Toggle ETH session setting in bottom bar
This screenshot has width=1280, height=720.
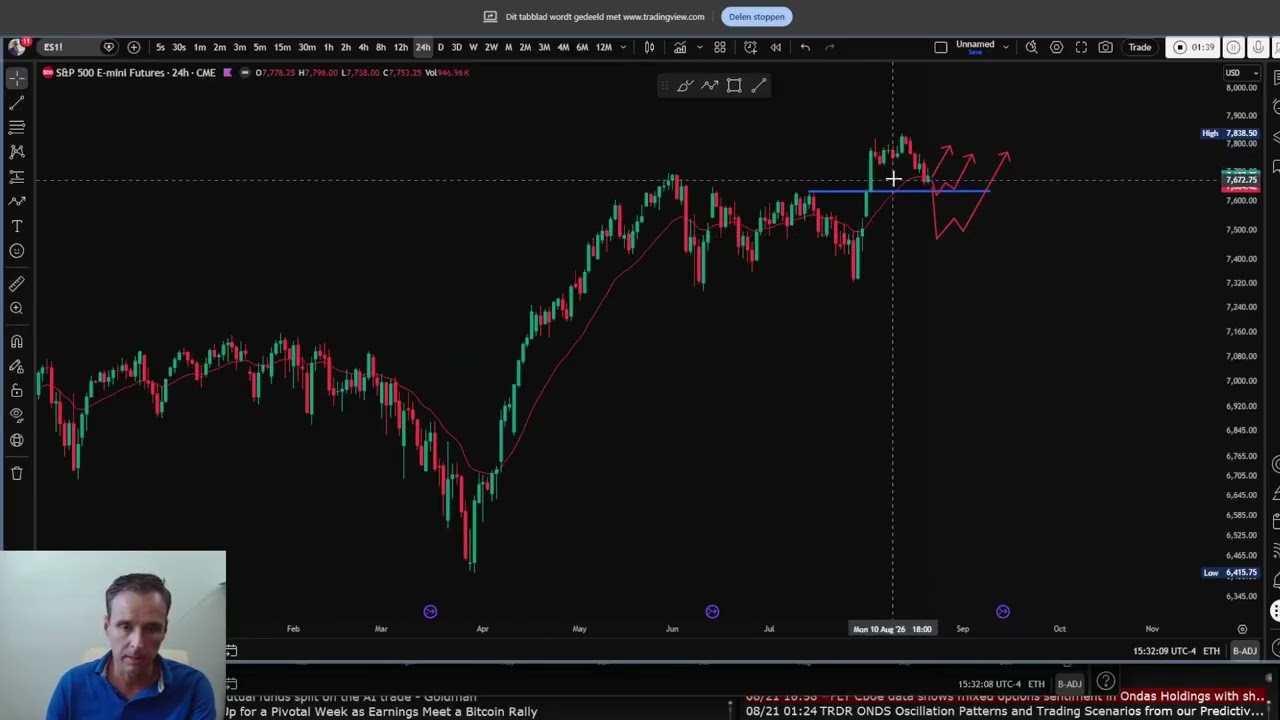pyautogui.click(x=1211, y=651)
